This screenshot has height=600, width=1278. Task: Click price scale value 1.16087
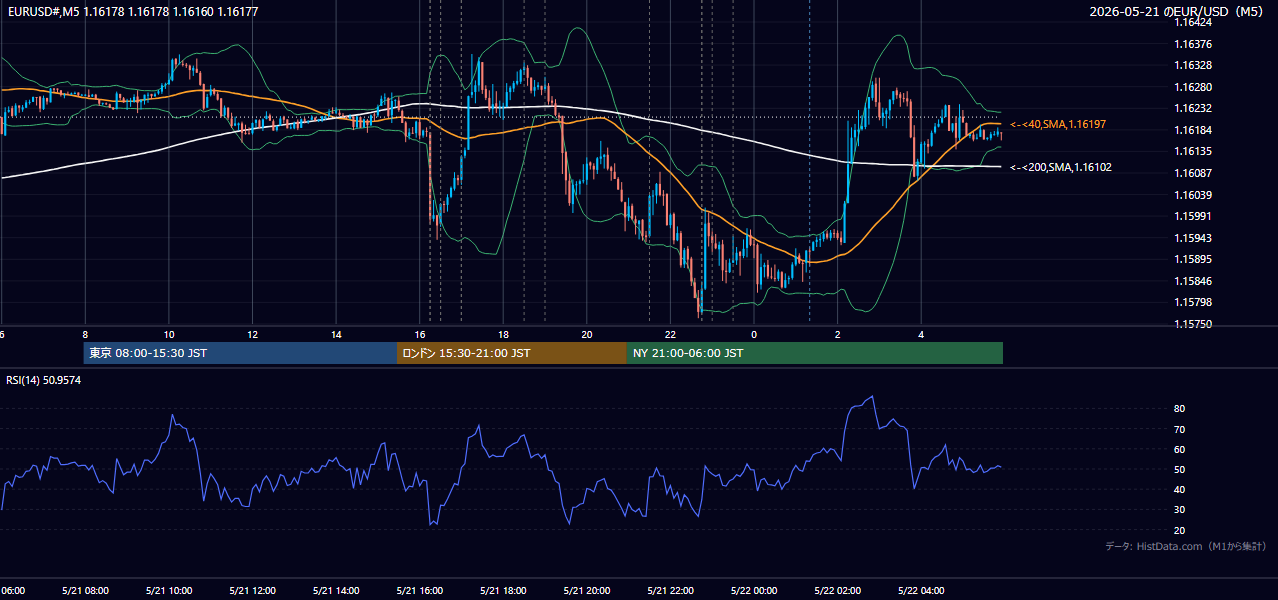tap(1192, 173)
